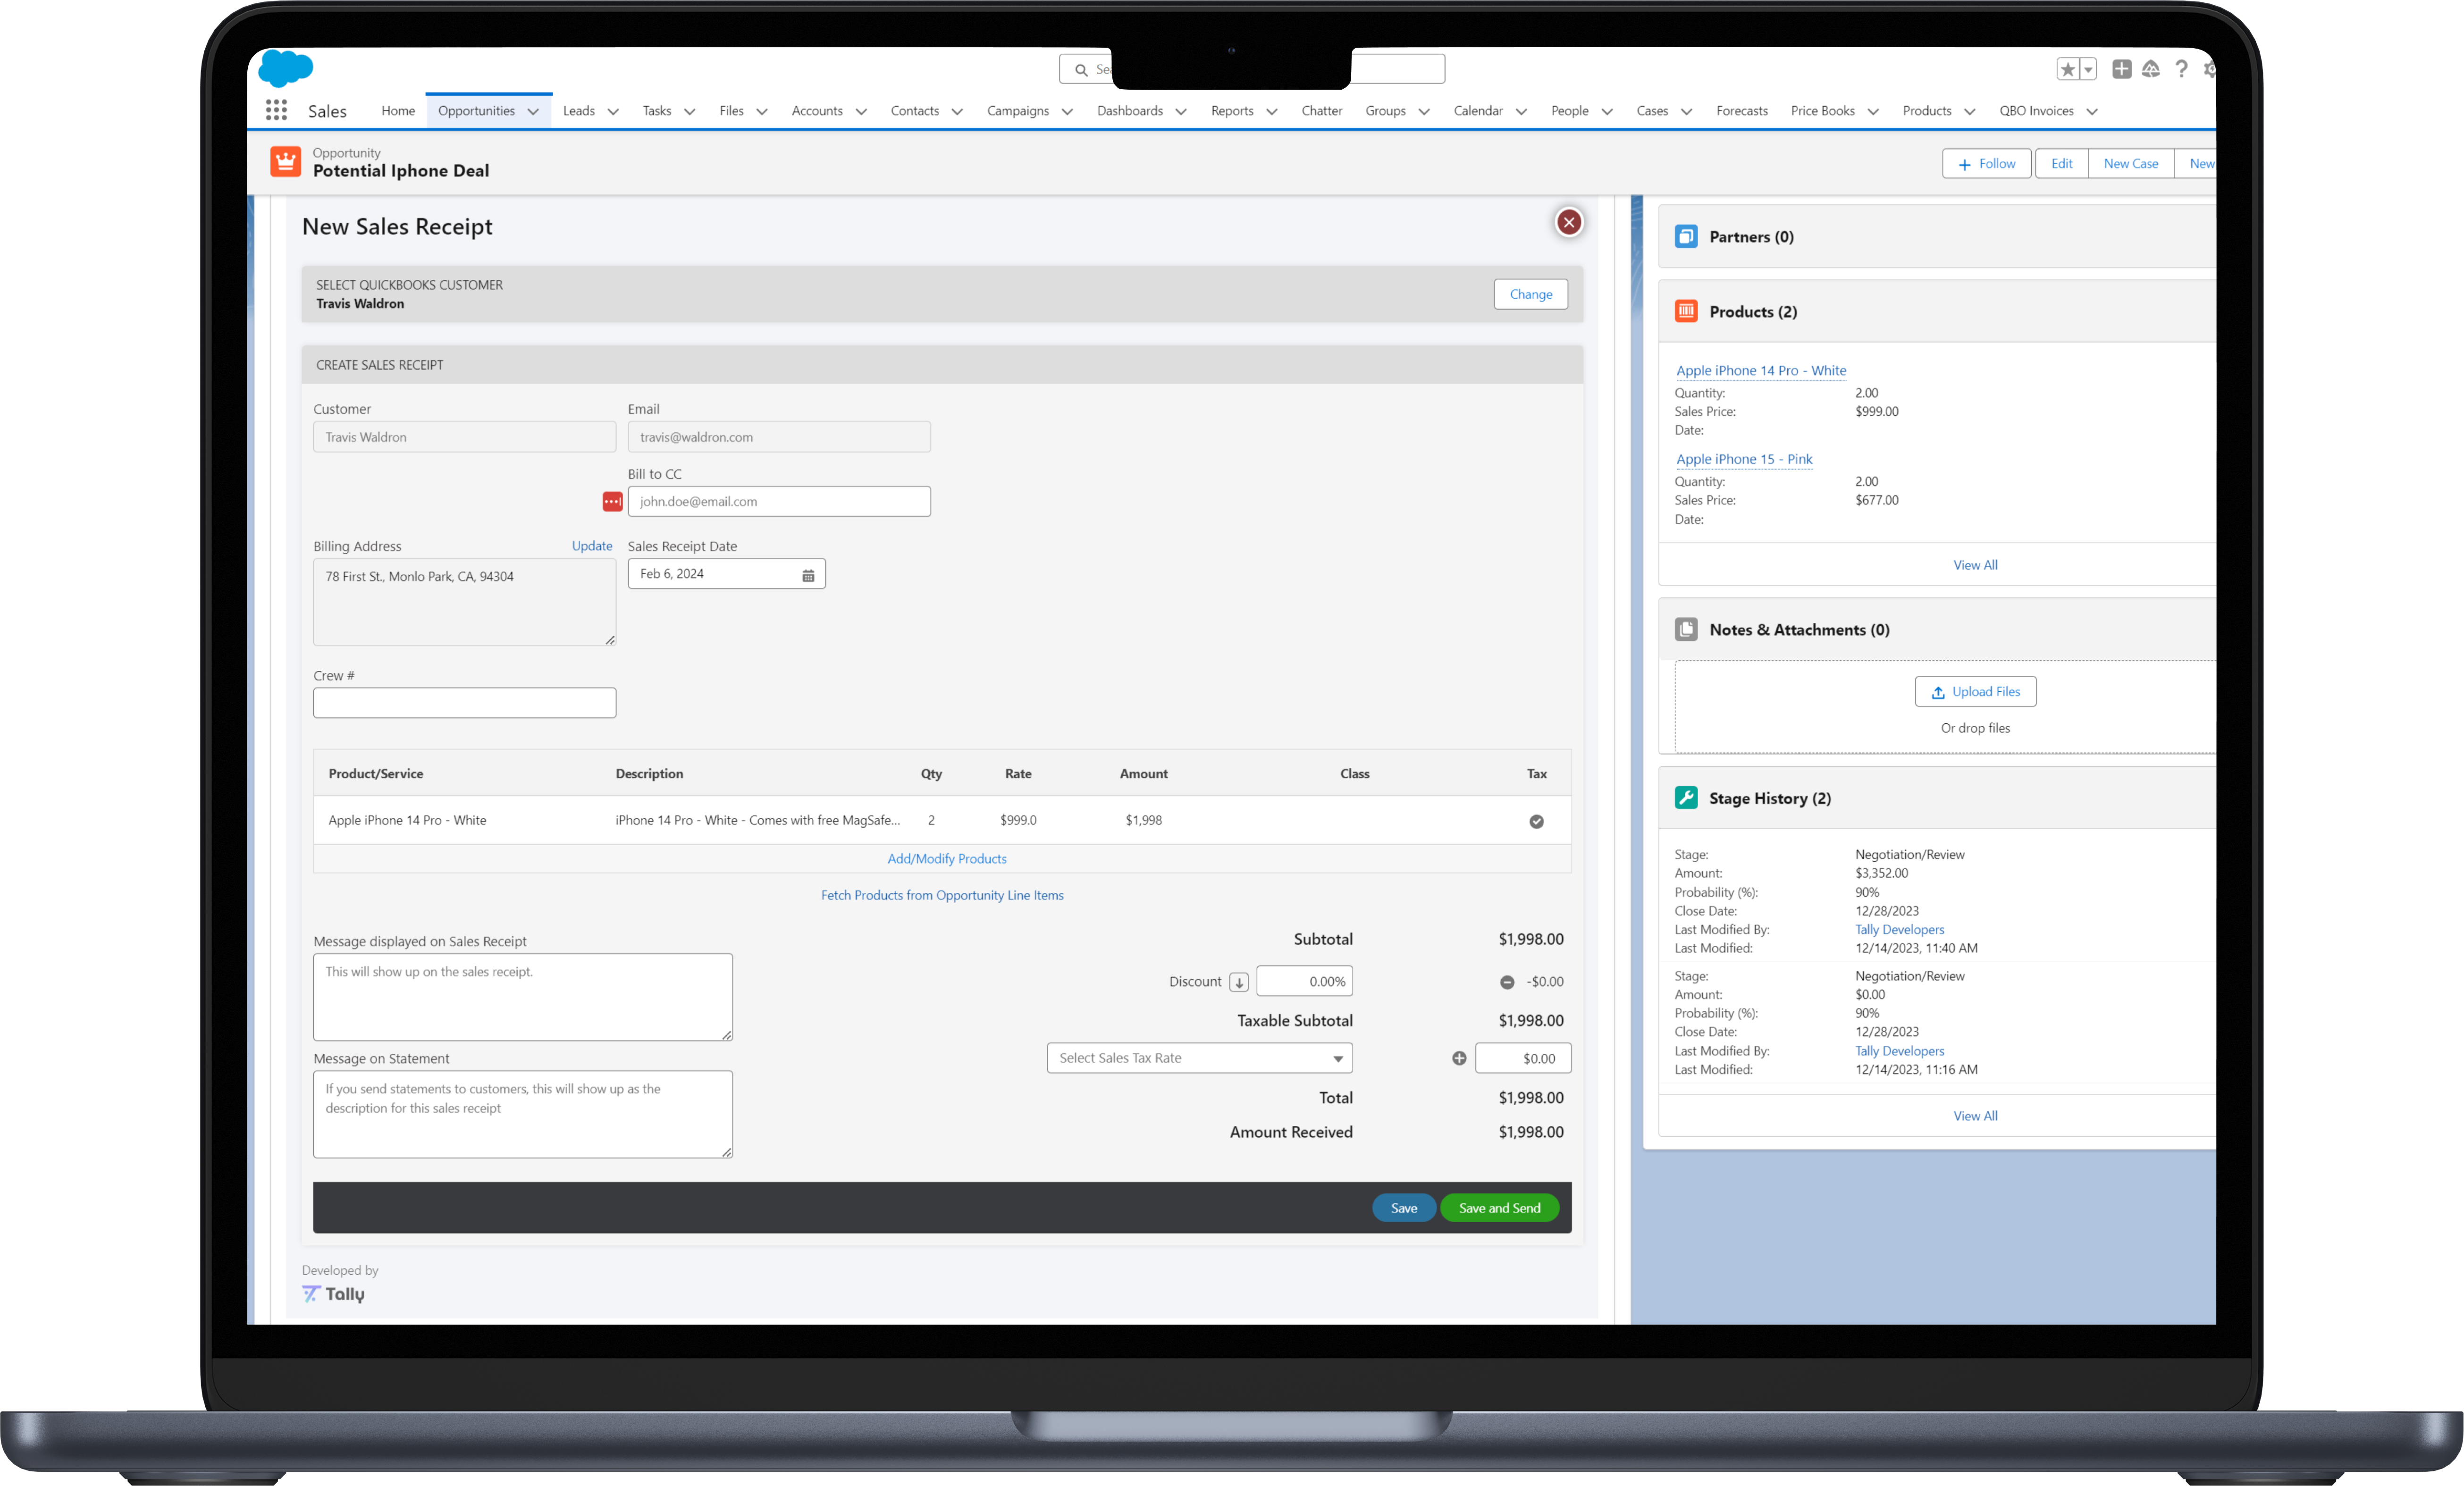
Task: Open Apple iPhone 14 Pro - White link
Action: tap(1761, 370)
